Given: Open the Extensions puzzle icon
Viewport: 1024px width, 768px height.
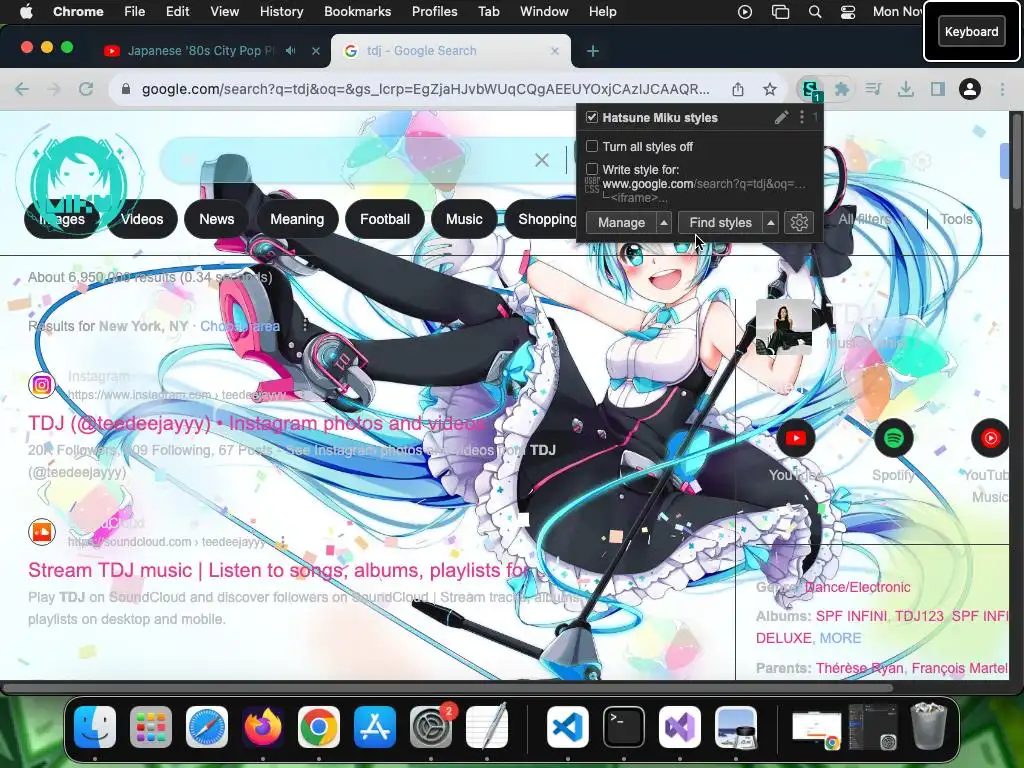Looking at the screenshot, I should [842, 89].
